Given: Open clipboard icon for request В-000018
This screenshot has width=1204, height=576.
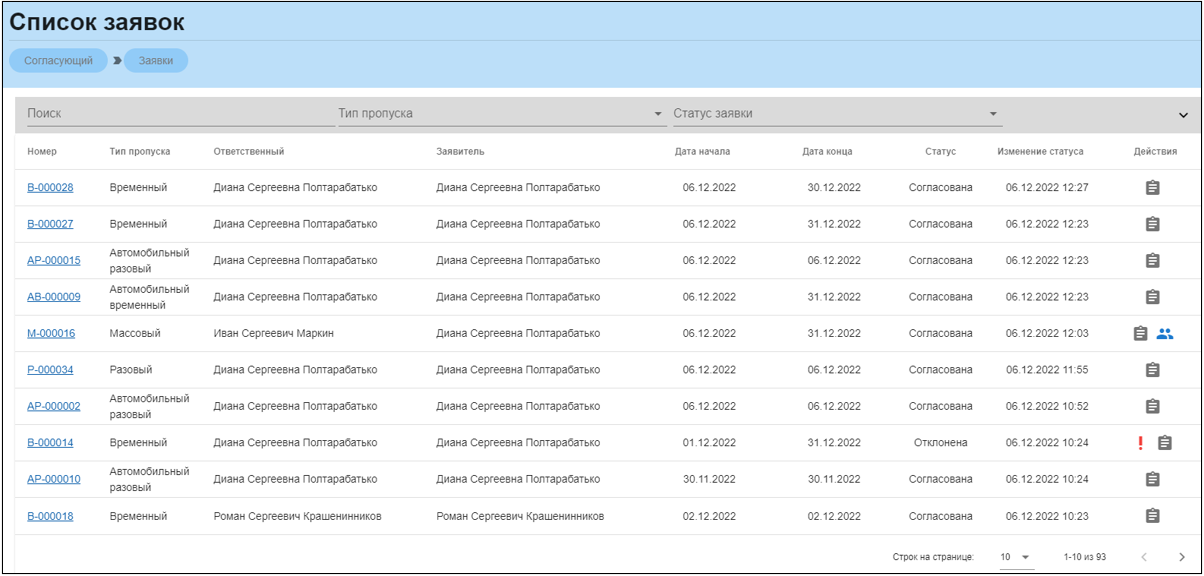Looking at the screenshot, I should tap(1152, 516).
